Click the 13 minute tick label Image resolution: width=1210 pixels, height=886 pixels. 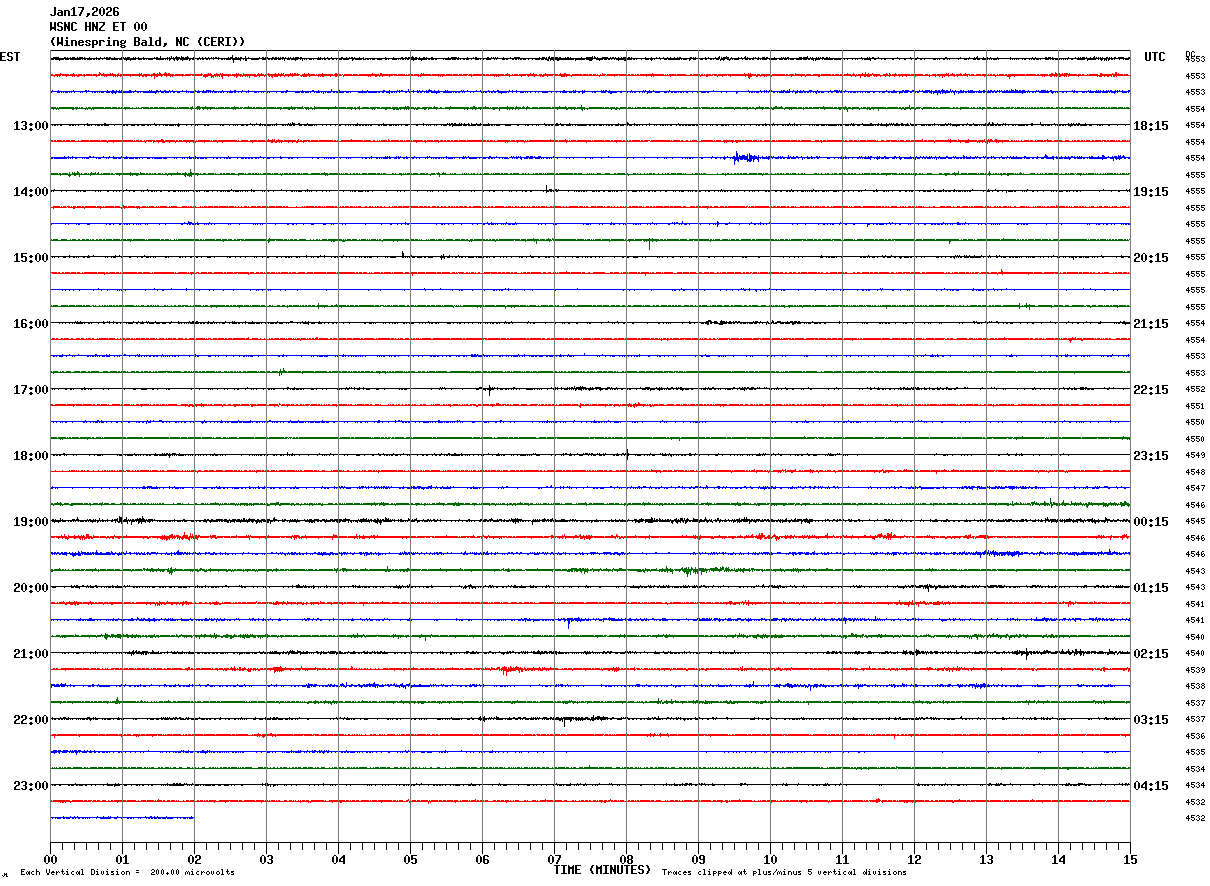tap(986, 860)
